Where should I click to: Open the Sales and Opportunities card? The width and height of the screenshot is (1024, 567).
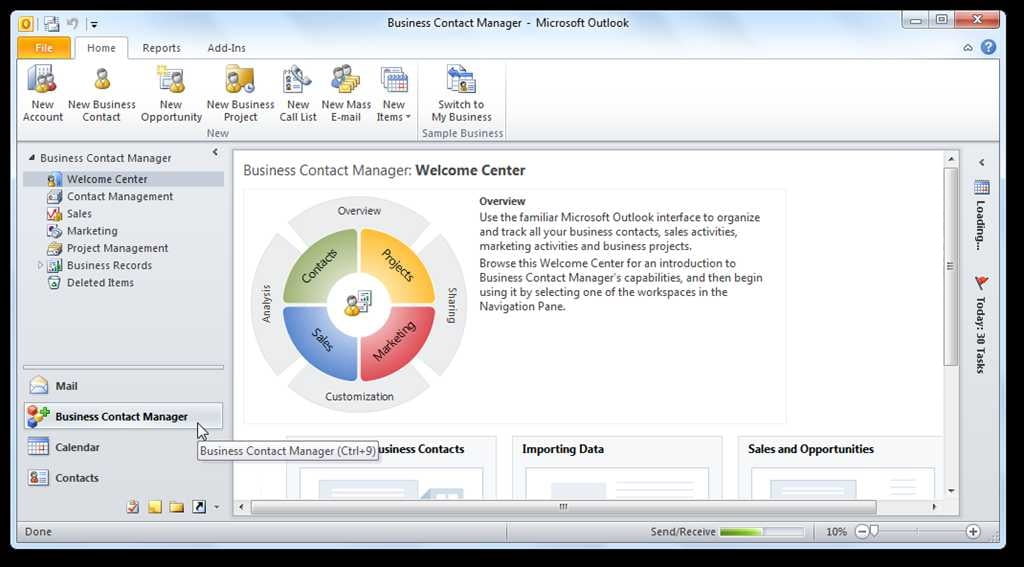click(840, 468)
